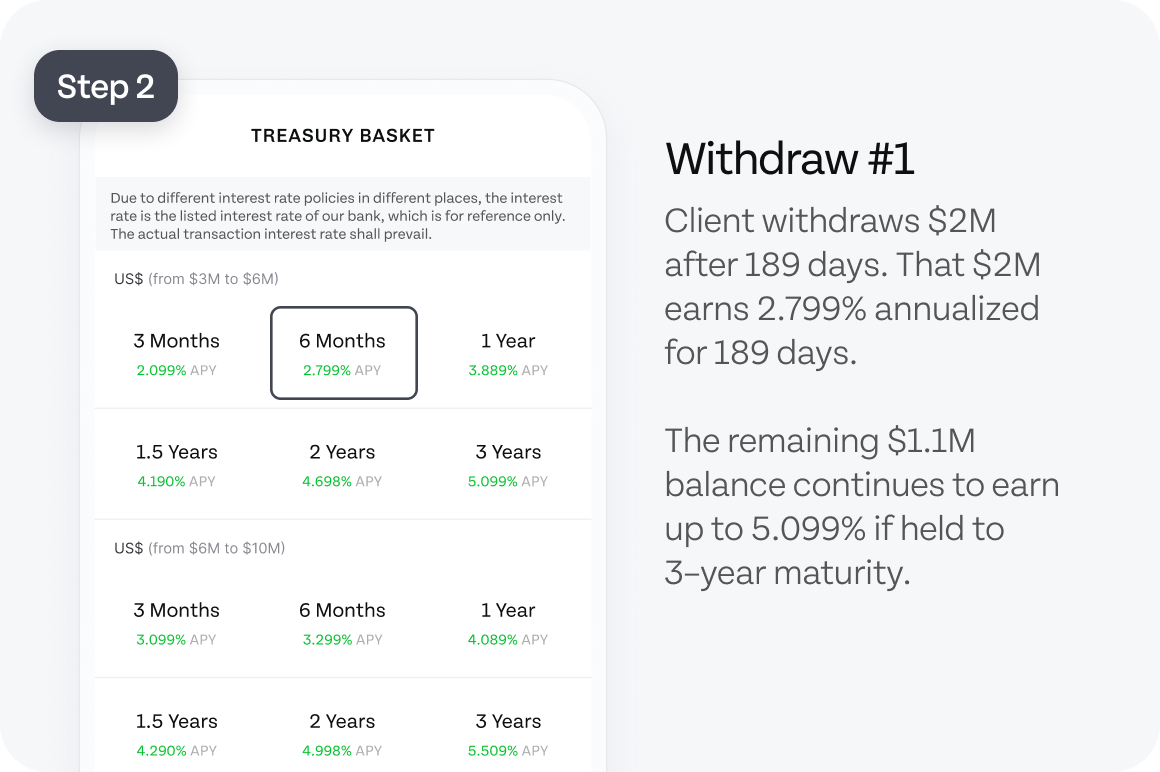This screenshot has width=1160, height=772.
Task: Choose 3 Years 5.509% APY term
Action: (x=508, y=734)
